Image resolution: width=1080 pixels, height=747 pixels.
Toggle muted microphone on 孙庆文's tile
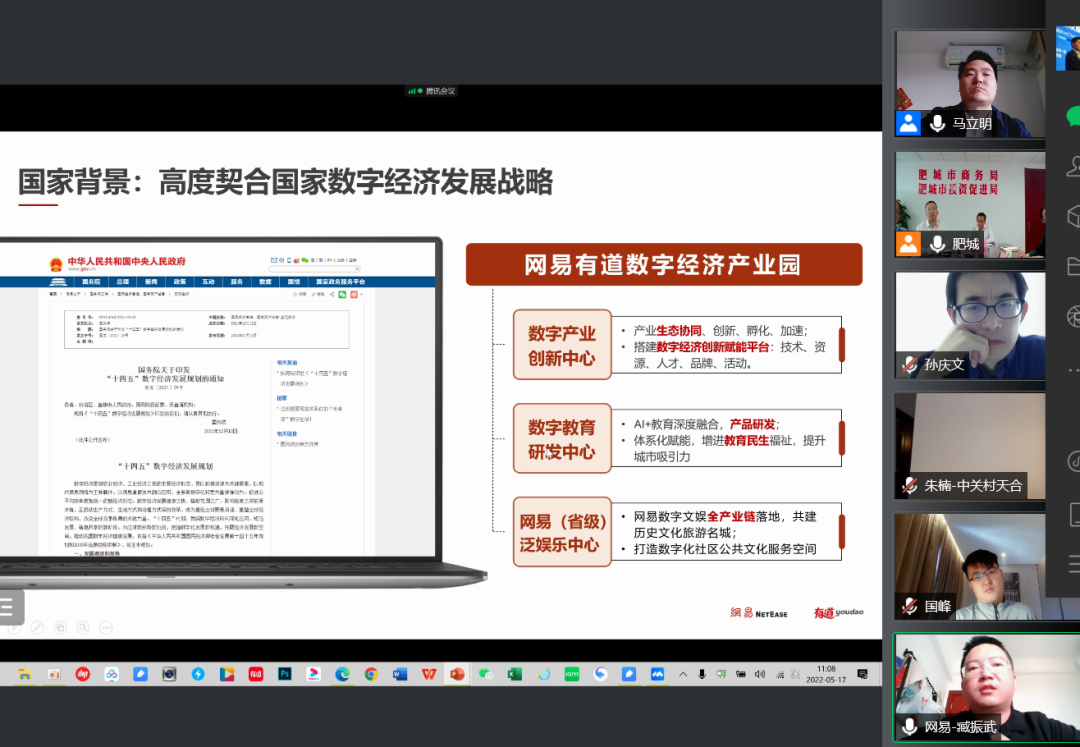coord(910,365)
